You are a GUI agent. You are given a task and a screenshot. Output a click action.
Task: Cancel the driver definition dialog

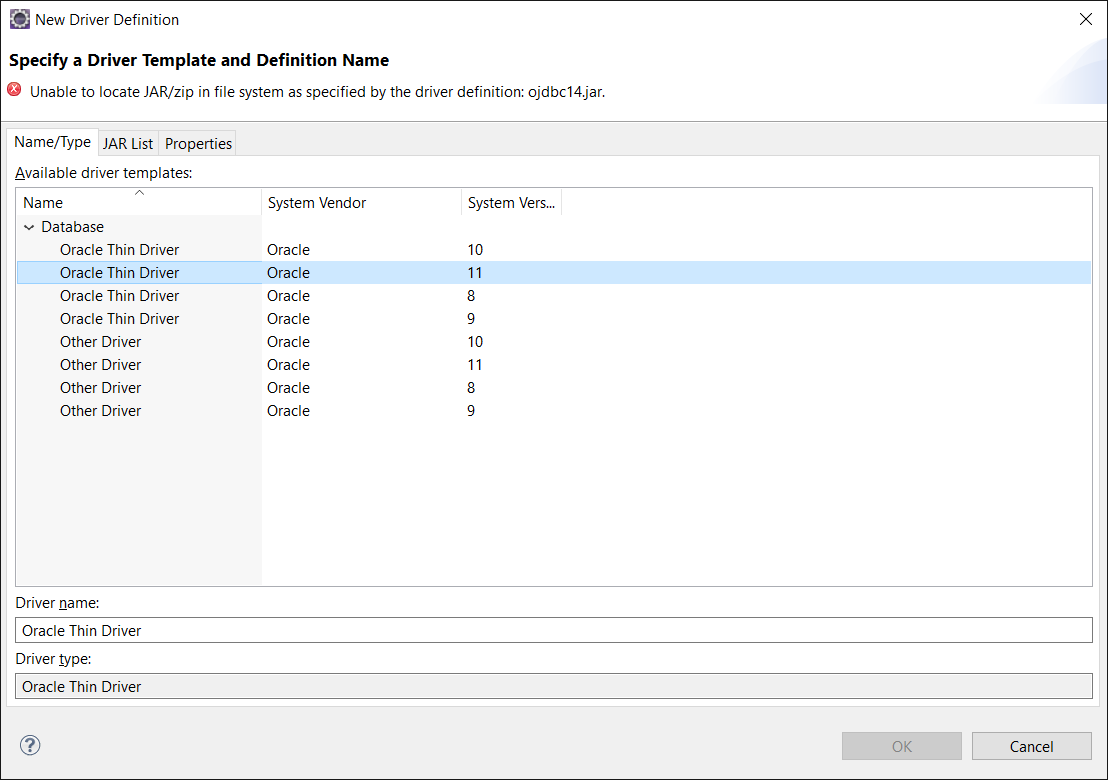[1032, 746]
